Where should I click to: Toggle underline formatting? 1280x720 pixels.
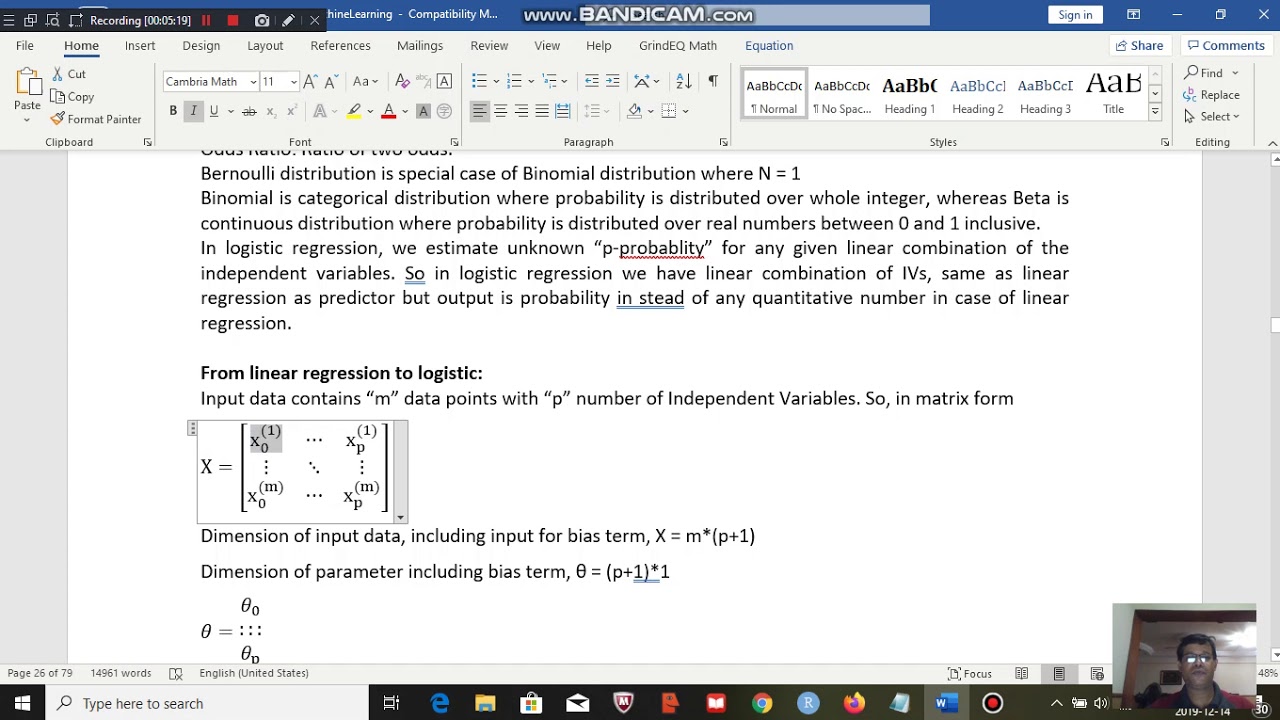pos(213,111)
